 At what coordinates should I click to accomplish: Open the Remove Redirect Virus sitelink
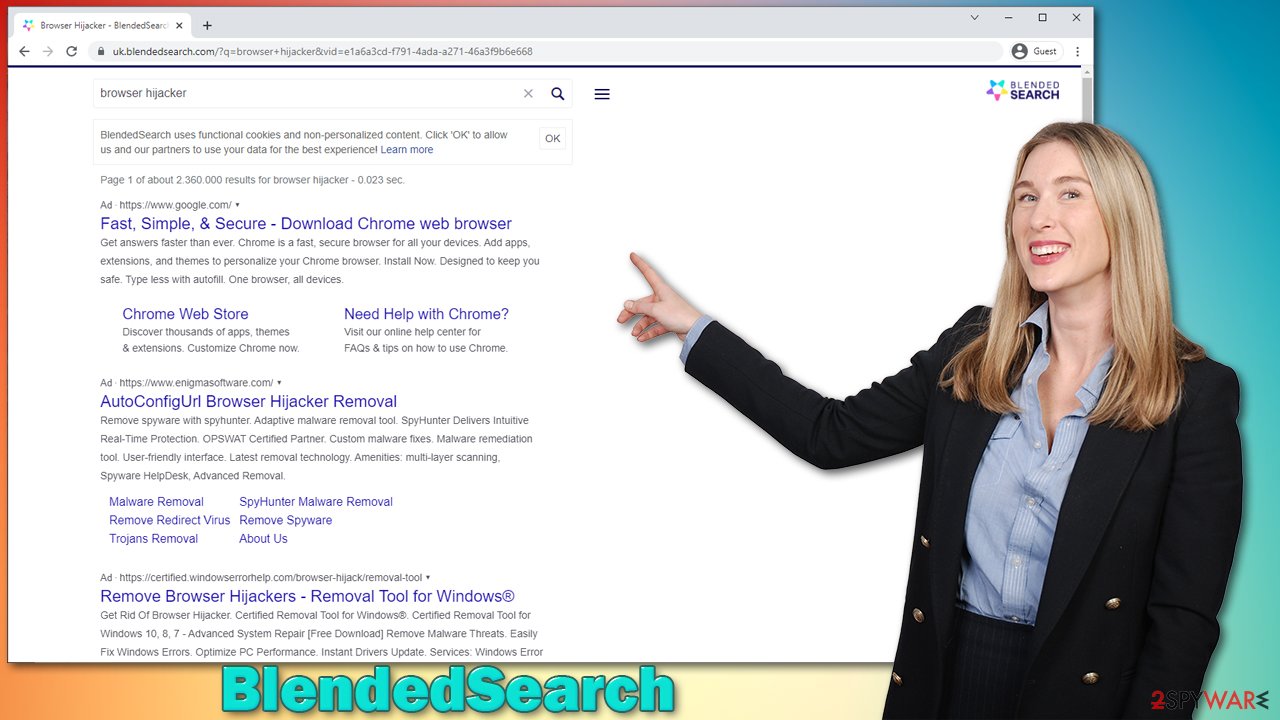pos(170,520)
